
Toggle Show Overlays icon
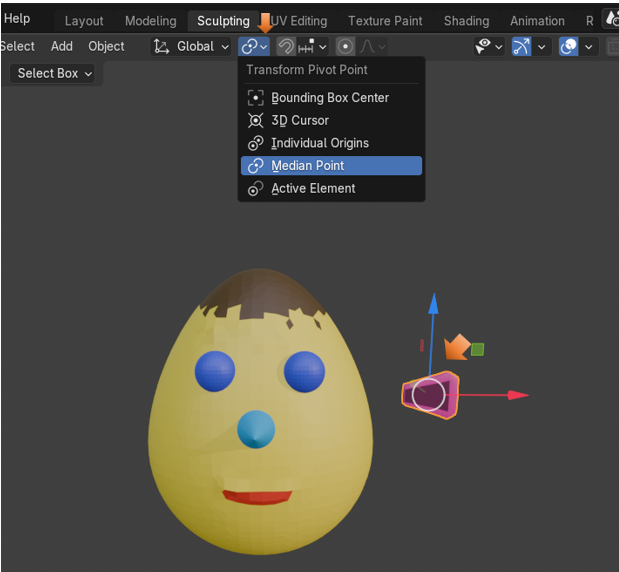coord(568,46)
